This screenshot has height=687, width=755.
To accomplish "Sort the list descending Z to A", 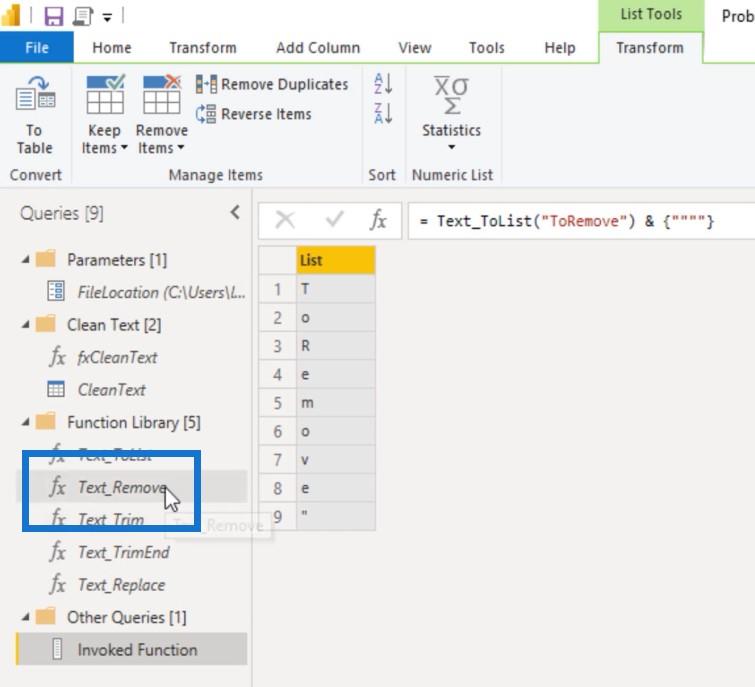I will pos(383,114).
